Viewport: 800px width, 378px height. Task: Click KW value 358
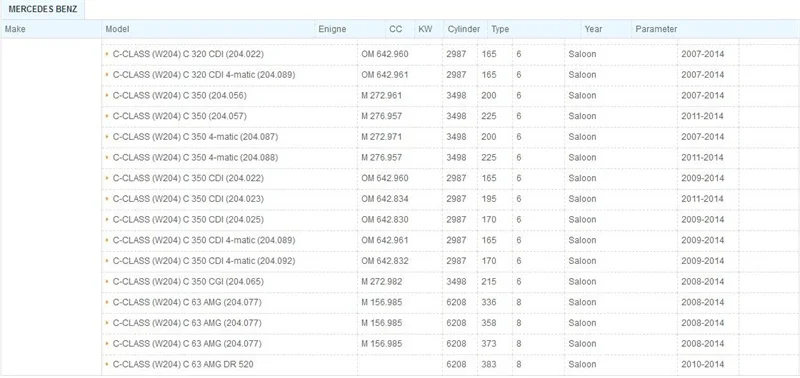click(x=489, y=323)
